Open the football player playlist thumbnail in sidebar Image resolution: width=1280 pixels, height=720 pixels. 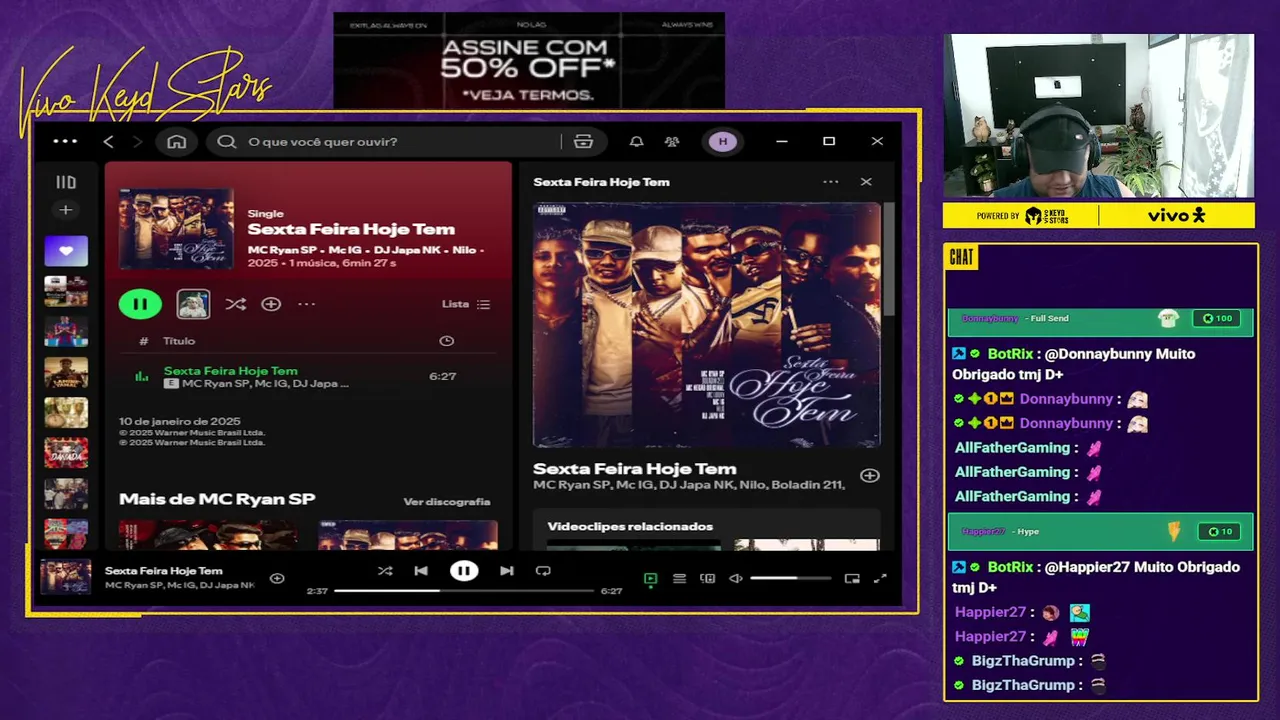click(x=66, y=331)
